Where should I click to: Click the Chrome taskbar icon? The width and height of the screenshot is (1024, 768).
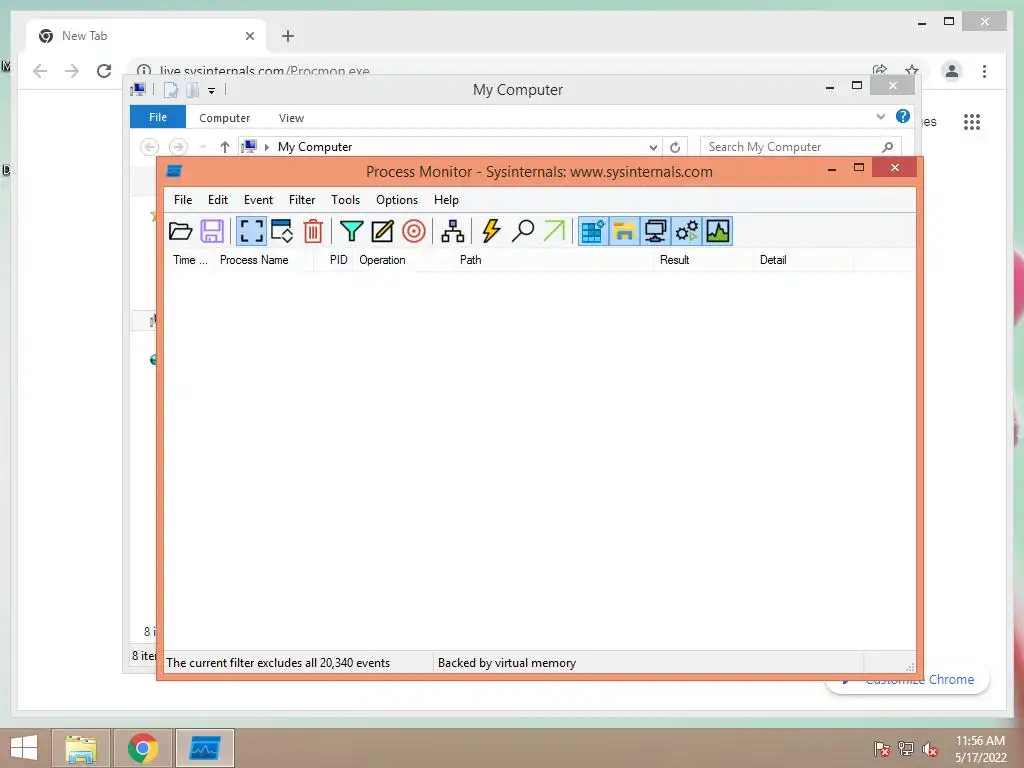143,748
